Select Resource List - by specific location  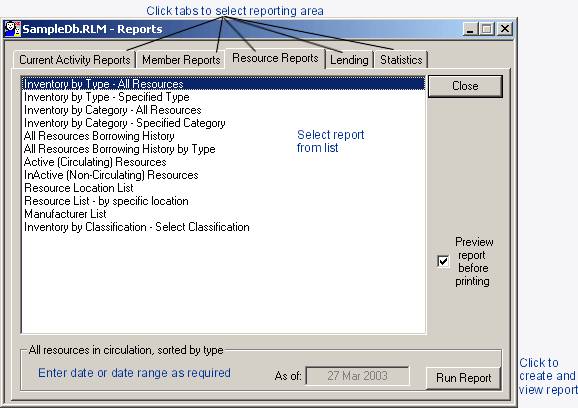223,201
